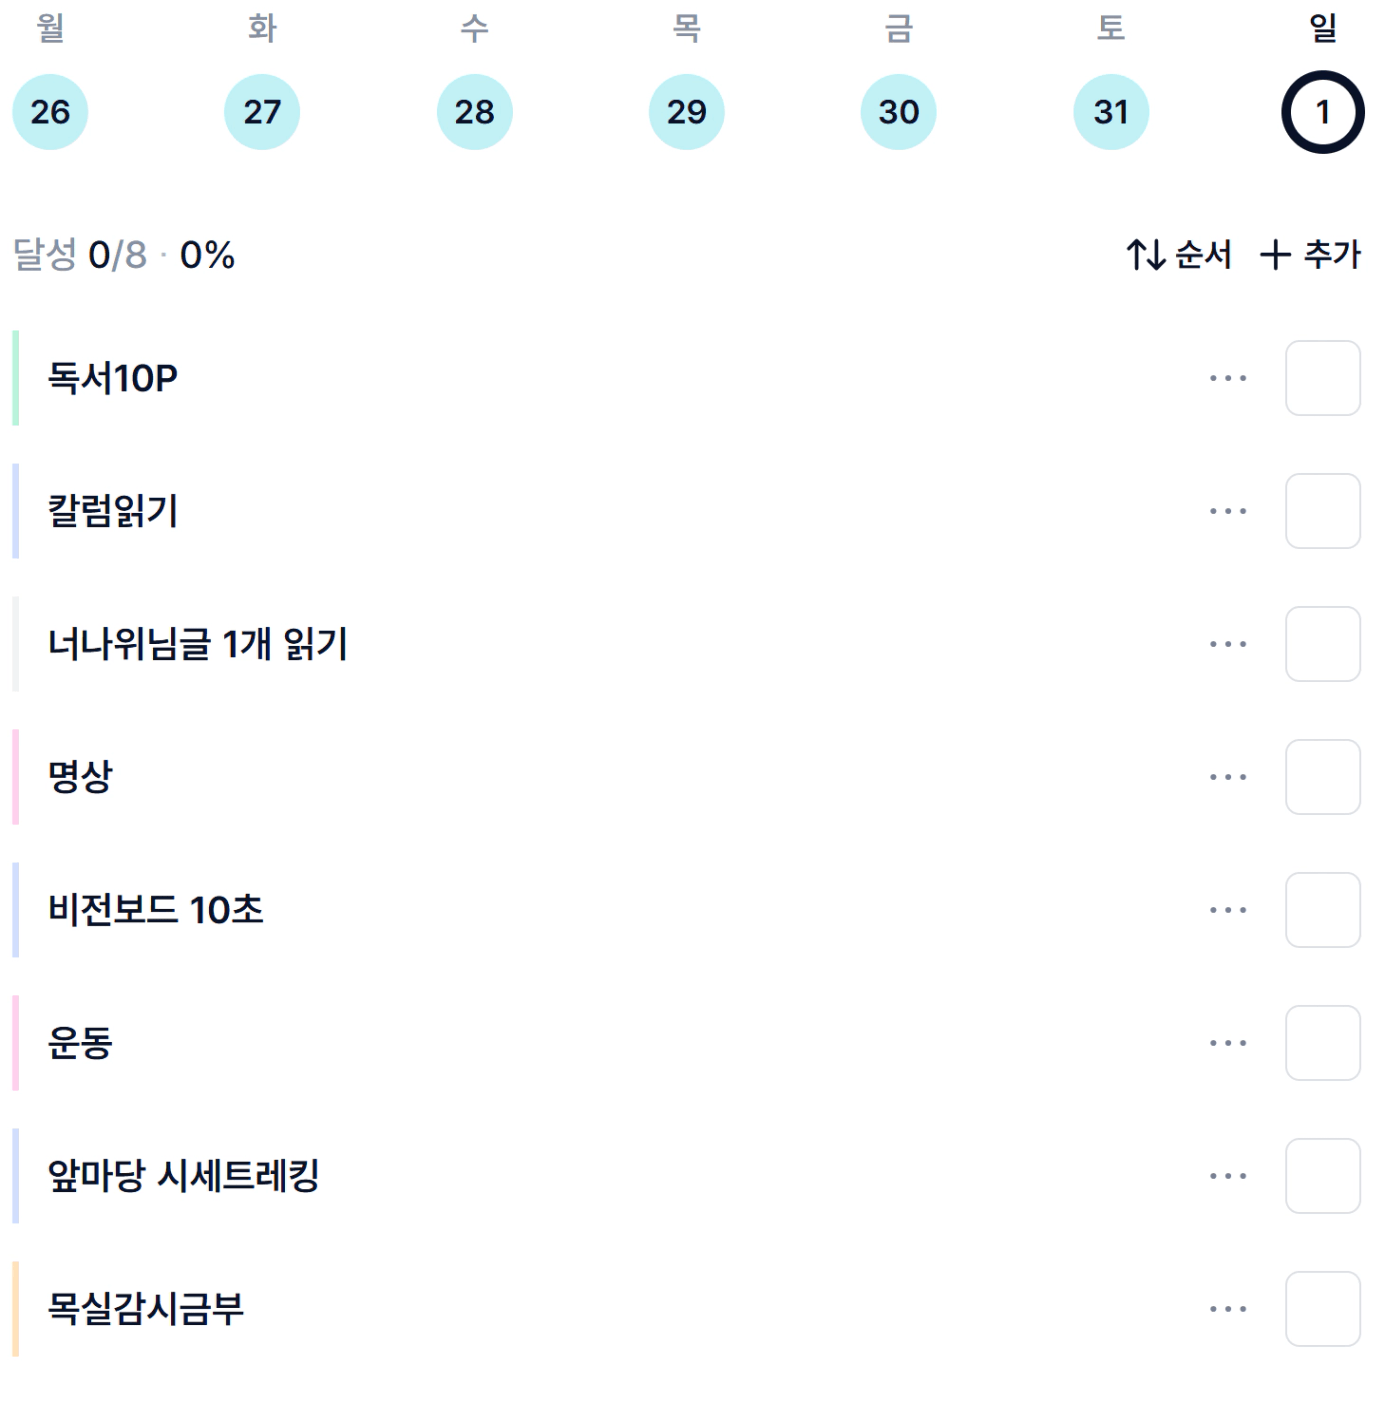Open more options for 독서10P

(x=1227, y=378)
